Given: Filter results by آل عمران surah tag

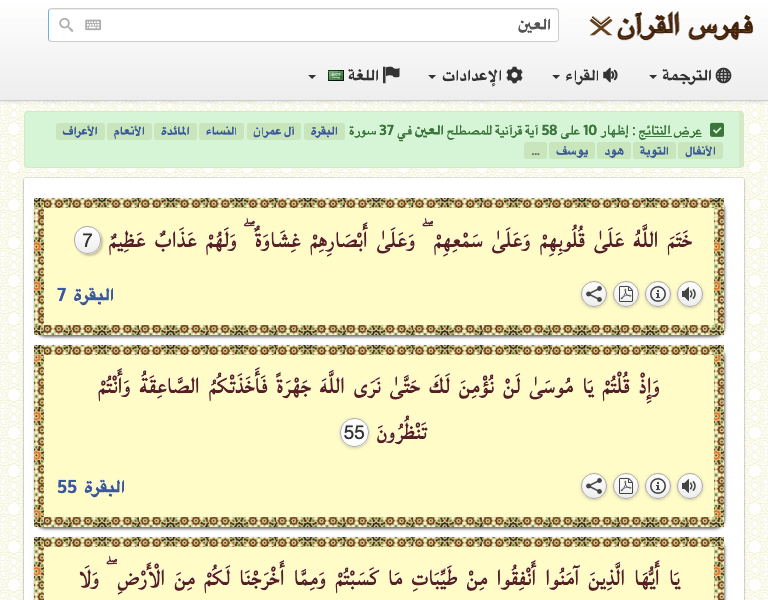Looking at the screenshot, I should [271, 131].
